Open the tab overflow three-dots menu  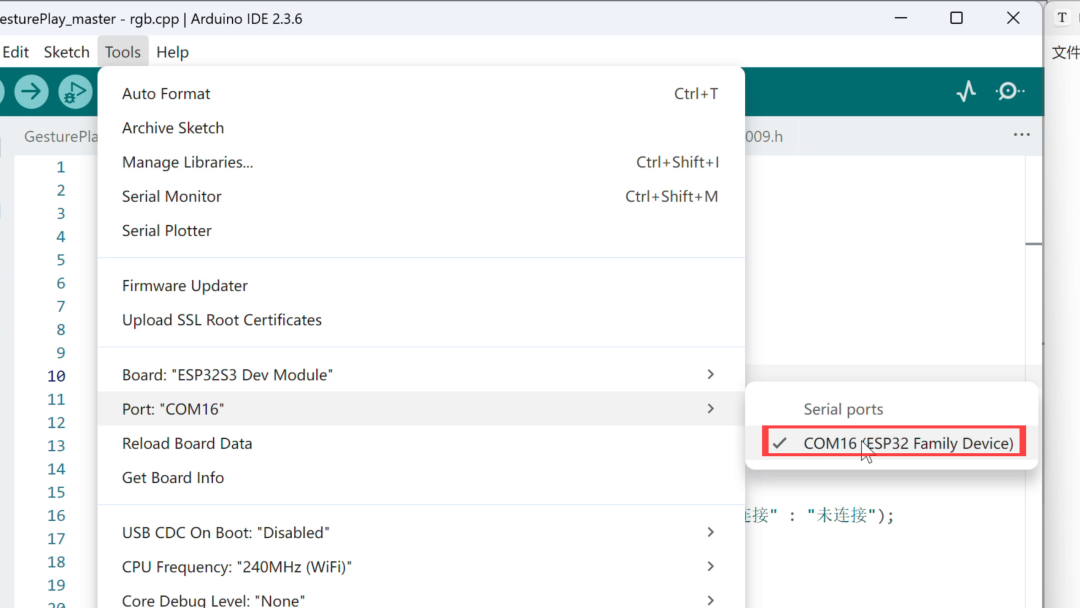pos(1021,135)
